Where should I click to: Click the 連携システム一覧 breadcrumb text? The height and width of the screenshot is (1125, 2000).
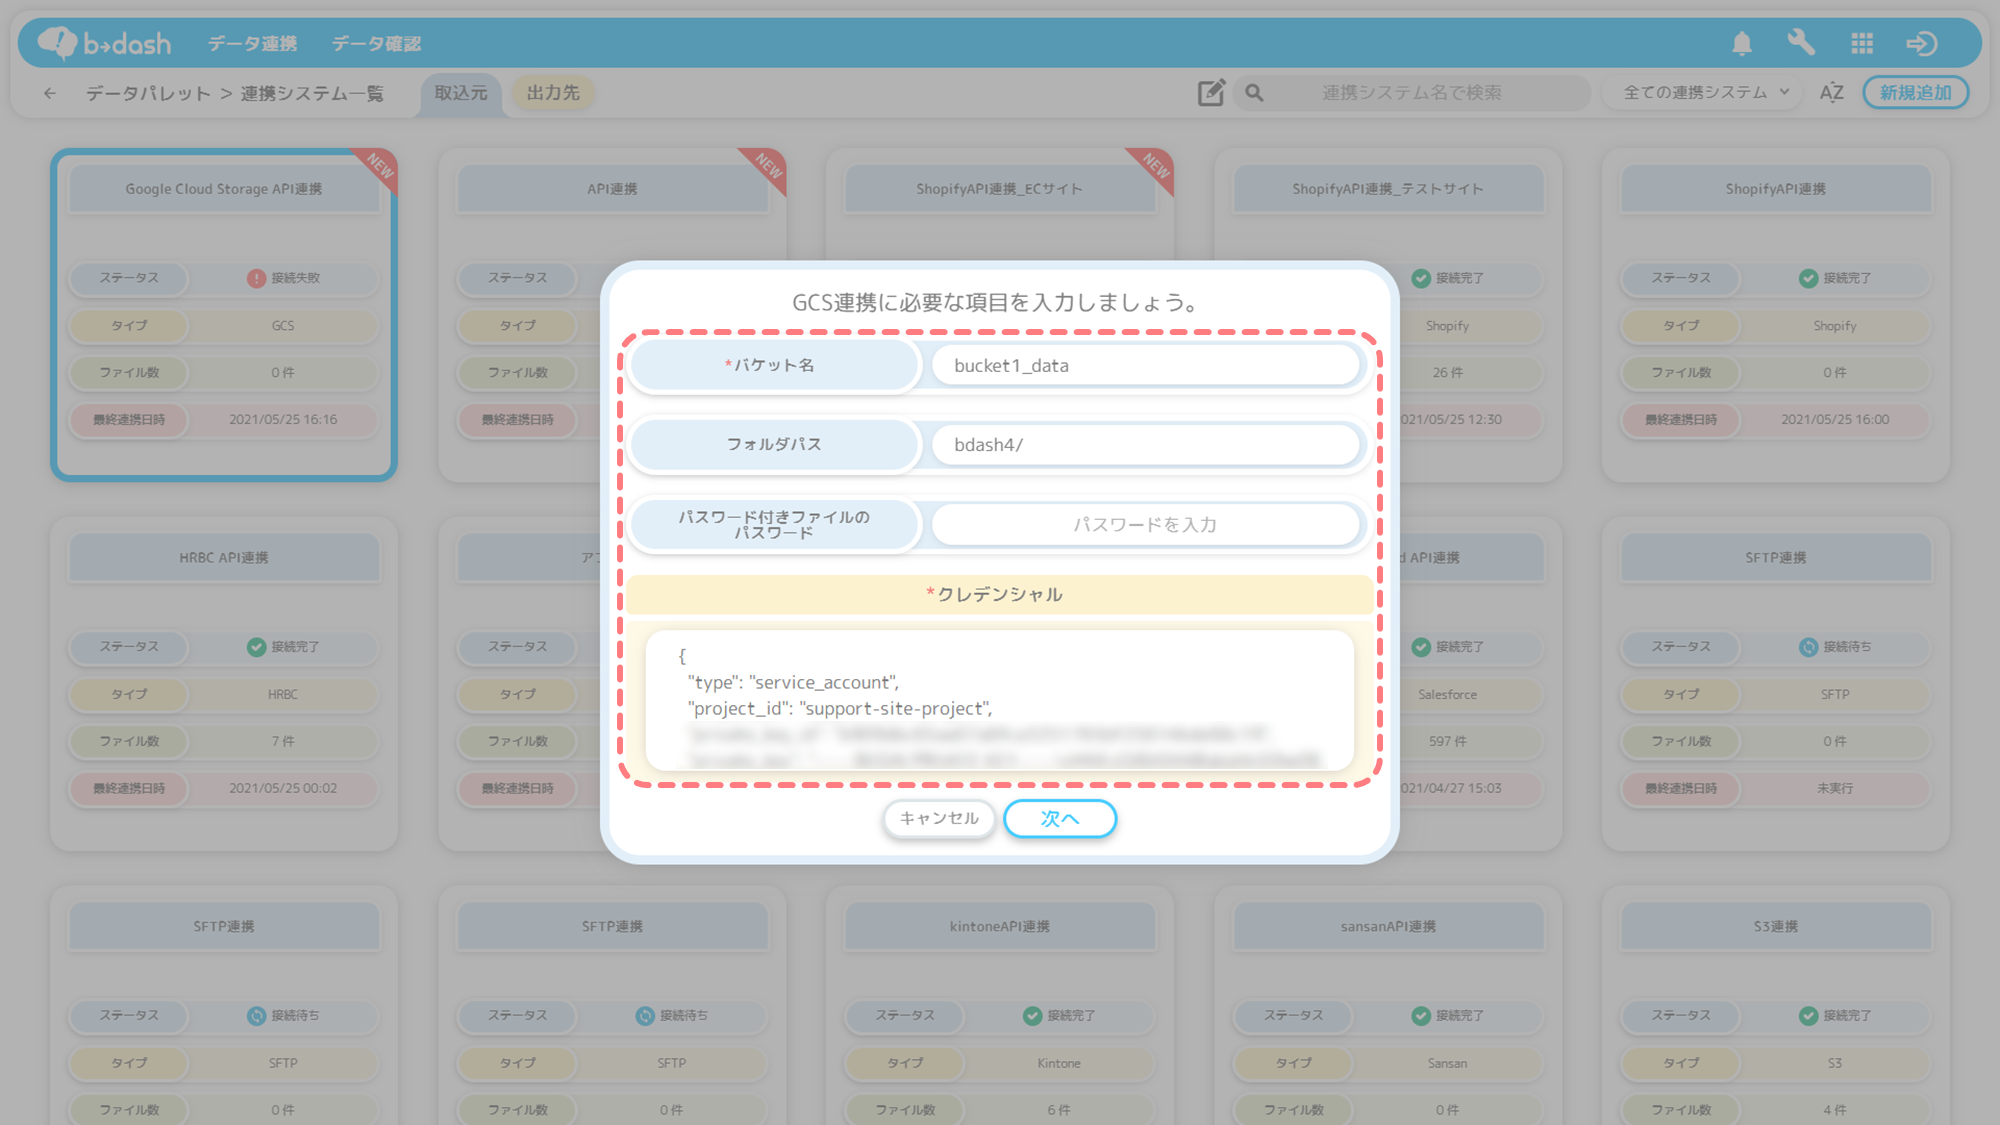(x=312, y=93)
